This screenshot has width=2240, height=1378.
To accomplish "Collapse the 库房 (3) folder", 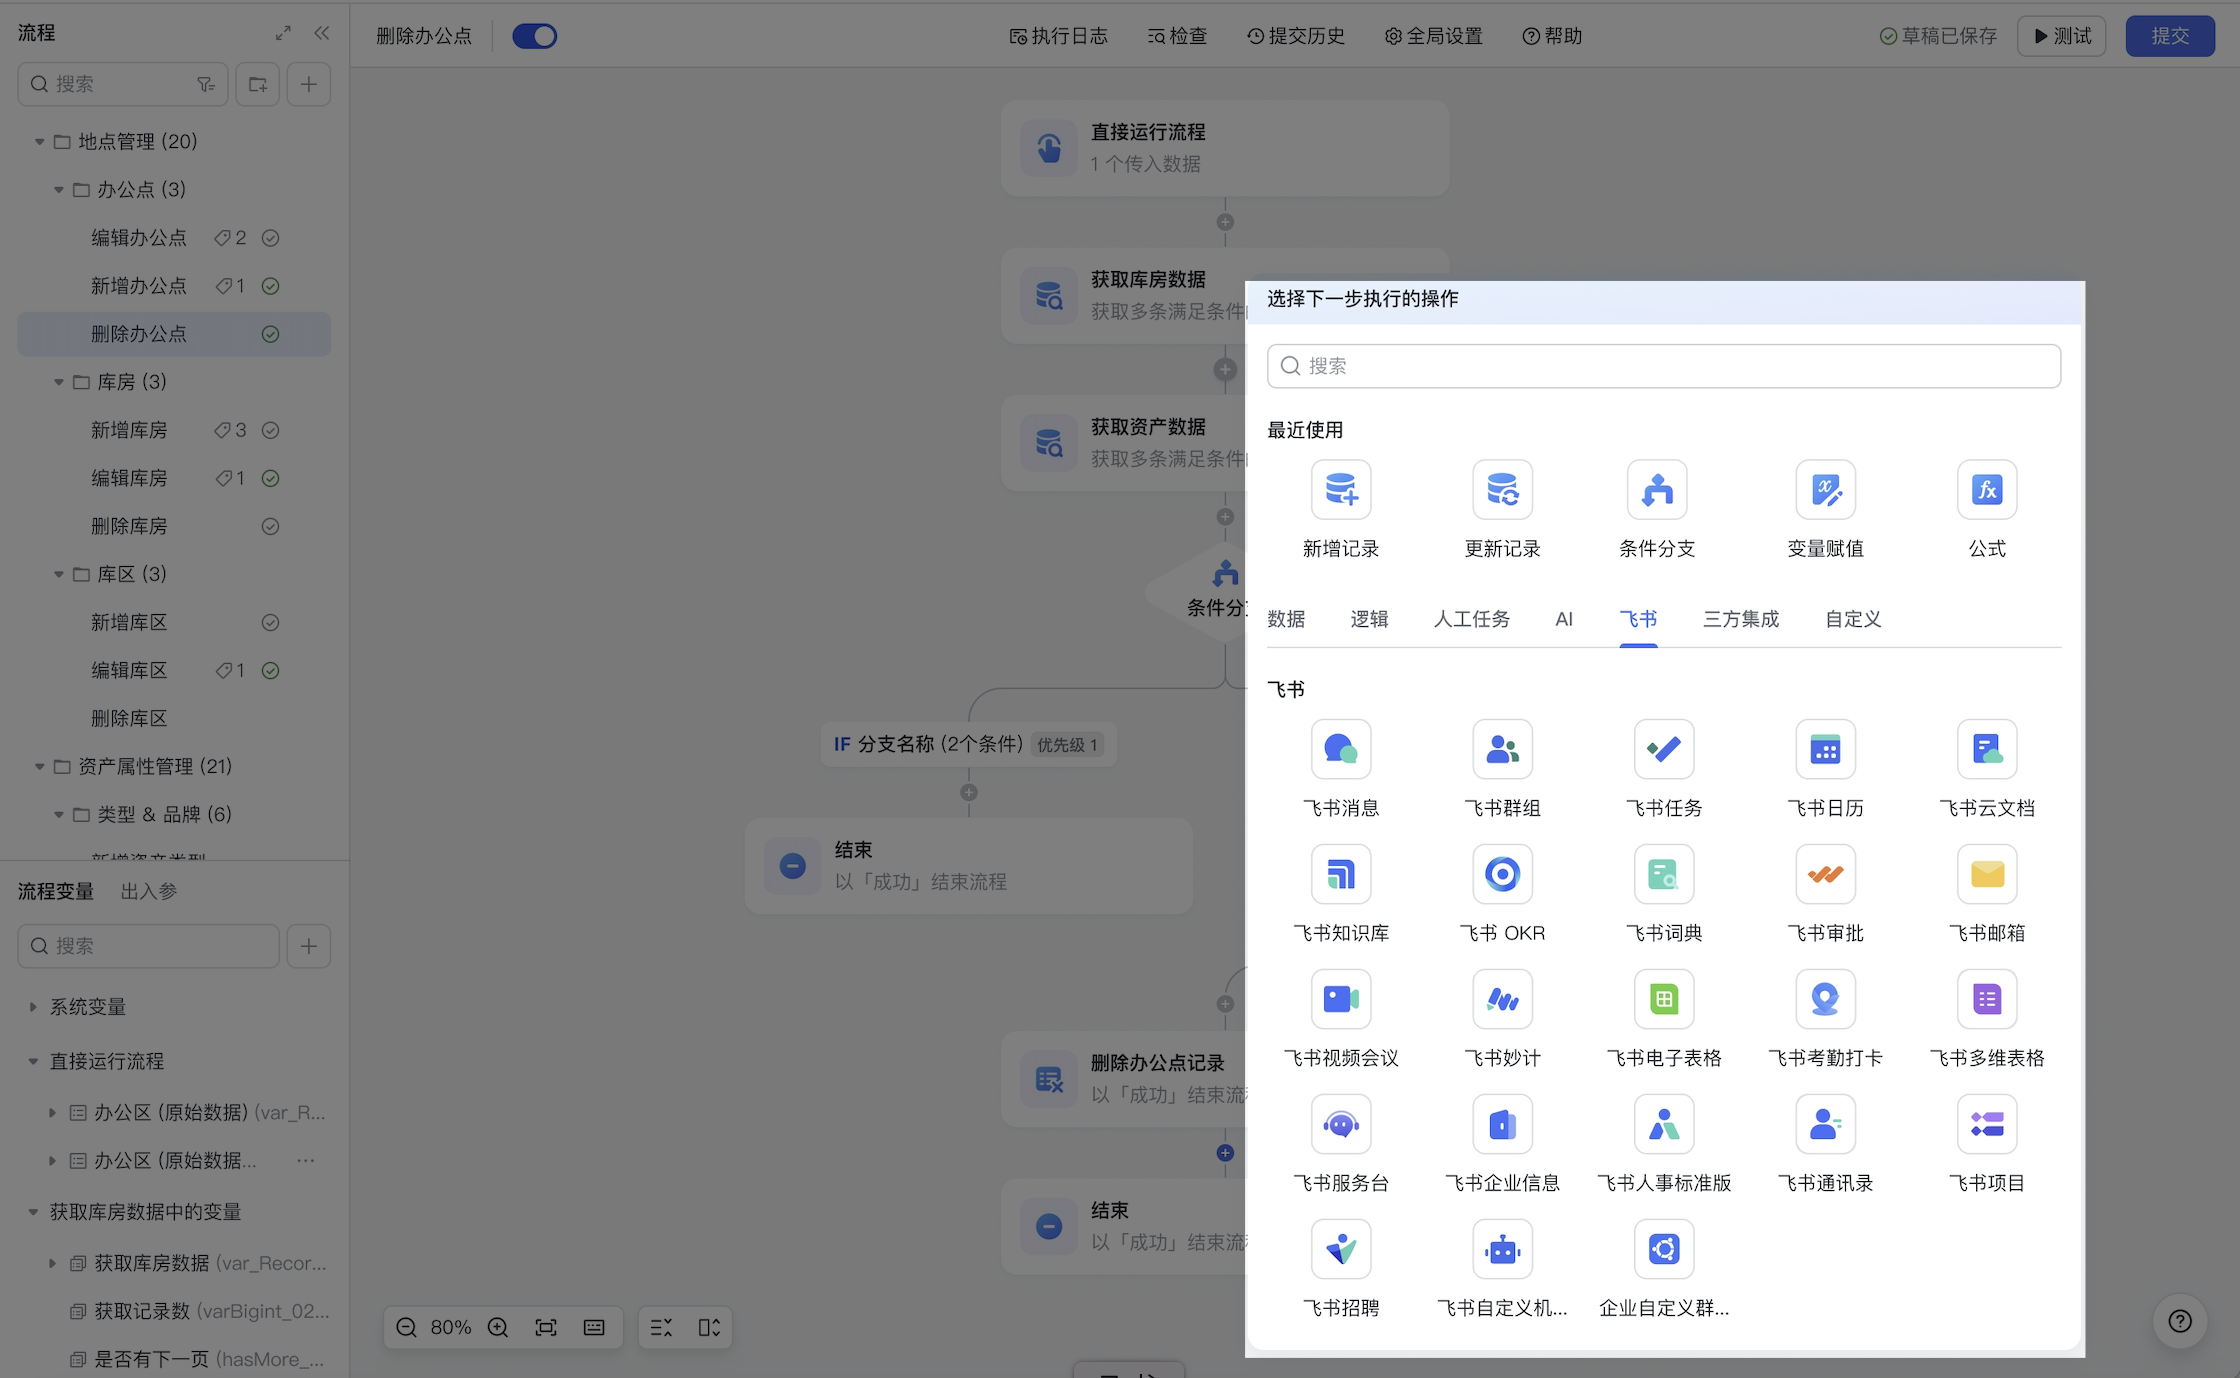I will pos(58,382).
